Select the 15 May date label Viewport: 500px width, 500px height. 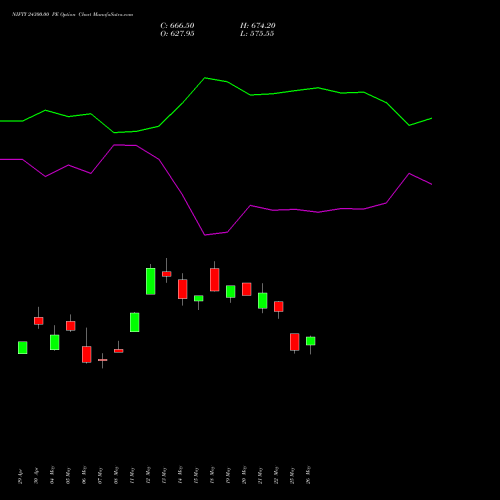[197, 475]
